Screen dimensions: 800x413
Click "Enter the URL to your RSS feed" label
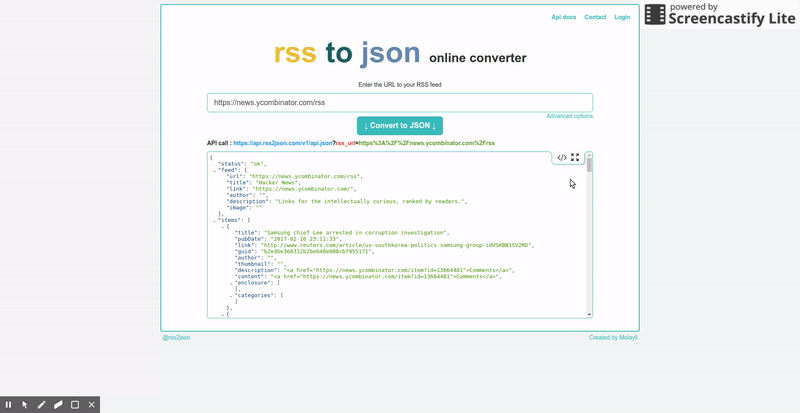coord(400,85)
